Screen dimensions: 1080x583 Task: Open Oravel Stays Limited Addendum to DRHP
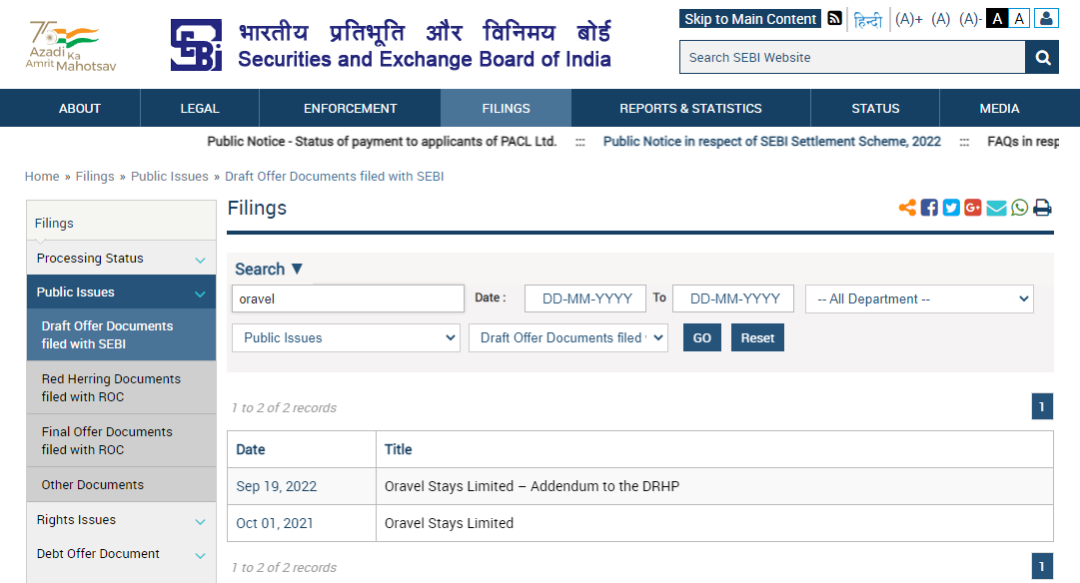coord(532,487)
